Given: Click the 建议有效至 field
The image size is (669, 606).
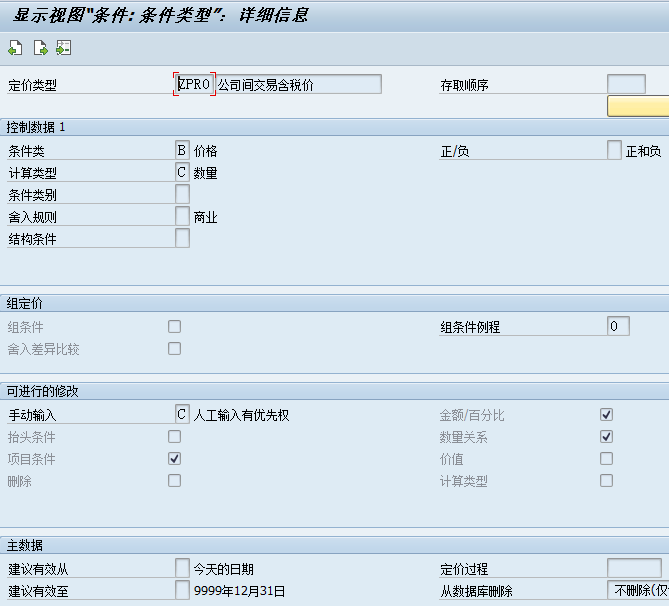Looking at the screenshot, I should (x=182, y=590).
